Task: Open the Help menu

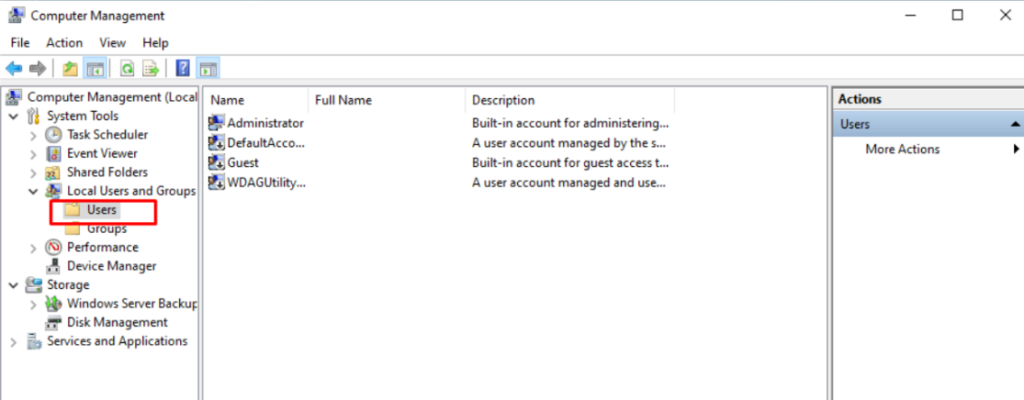Action: 155,42
